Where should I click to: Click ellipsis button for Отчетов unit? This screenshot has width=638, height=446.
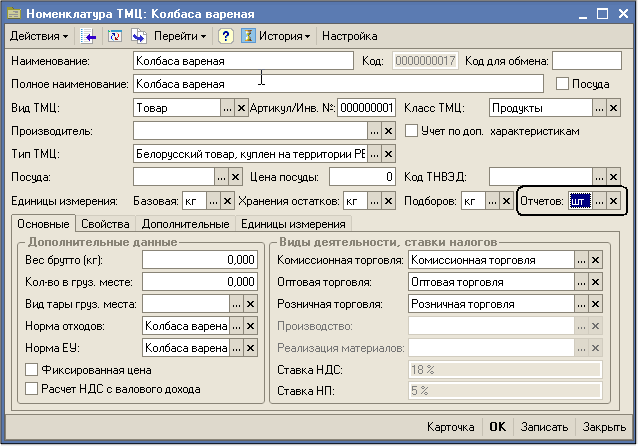(x=598, y=201)
